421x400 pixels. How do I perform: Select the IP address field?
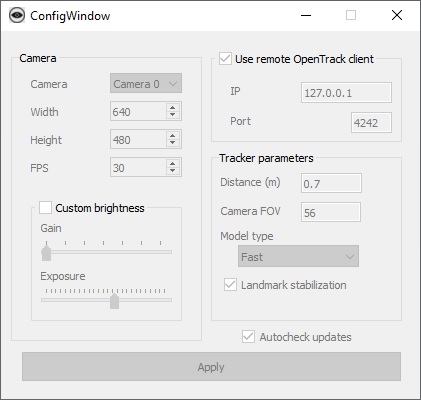point(346,93)
